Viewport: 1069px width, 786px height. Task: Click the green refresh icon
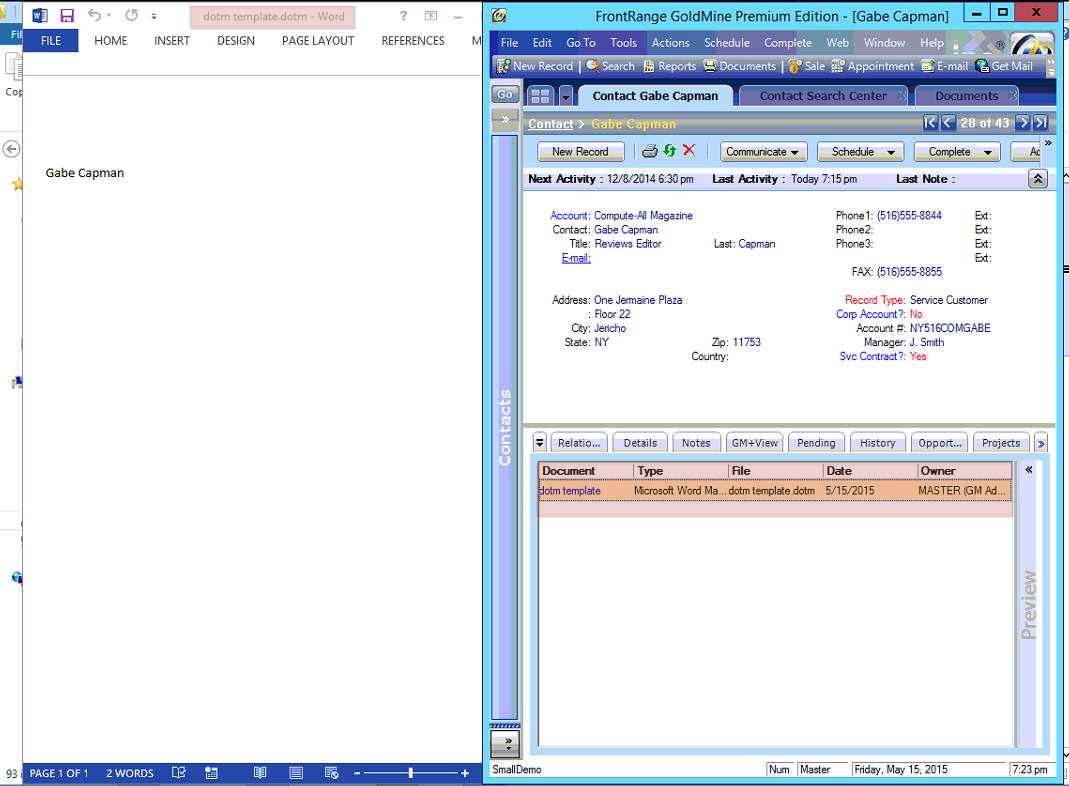[x=669, y=151]
